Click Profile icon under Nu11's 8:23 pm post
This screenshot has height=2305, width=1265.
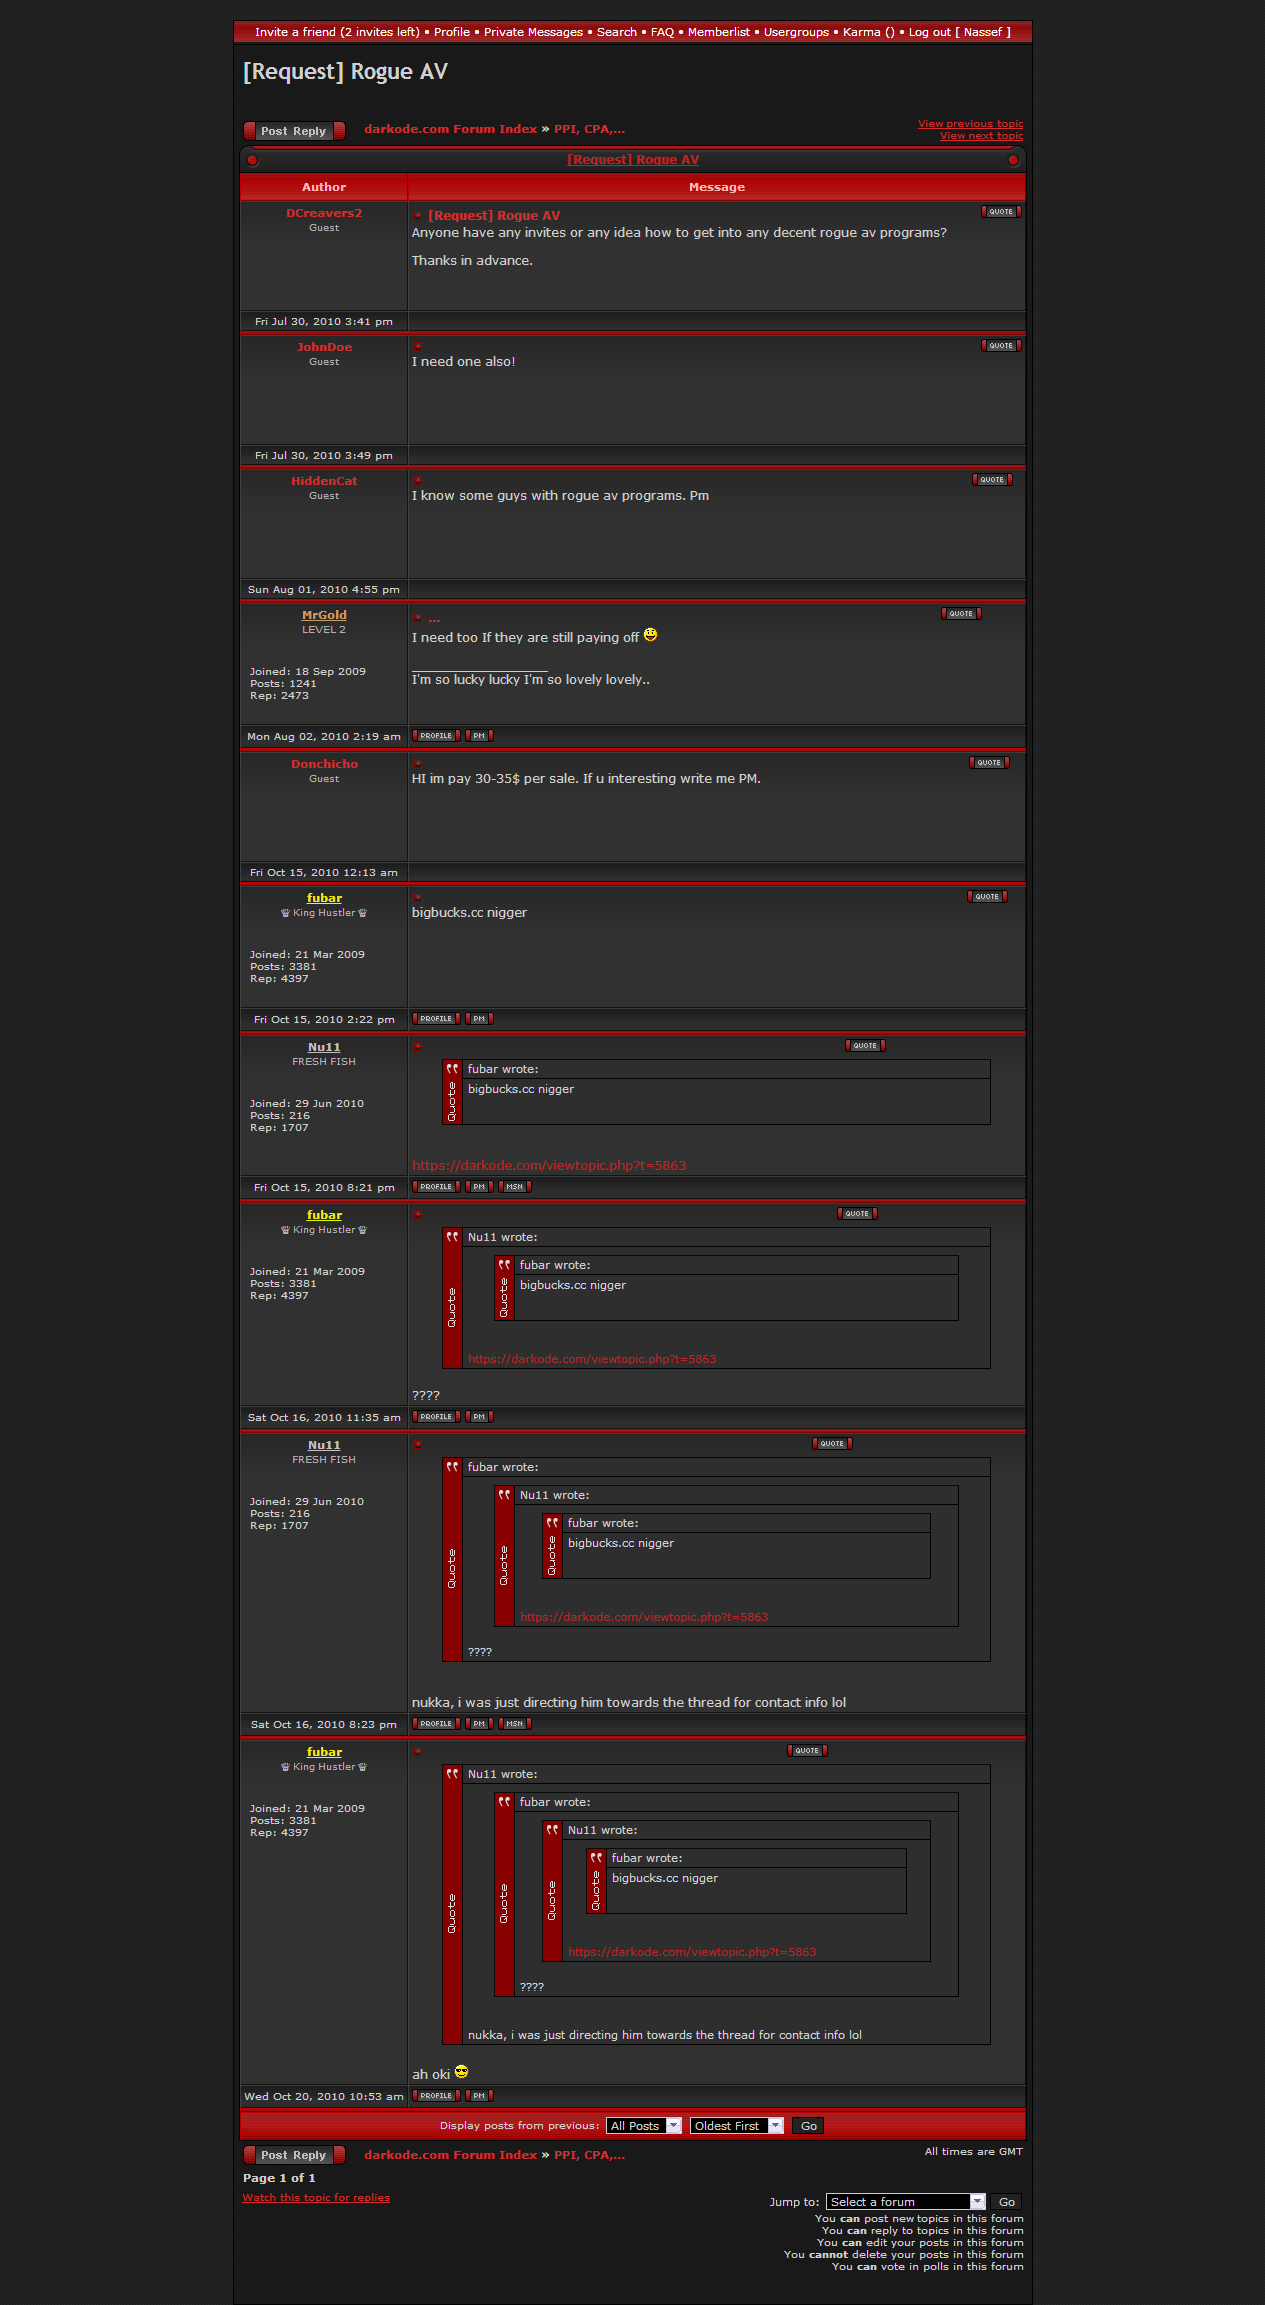tap(436, 1724)
